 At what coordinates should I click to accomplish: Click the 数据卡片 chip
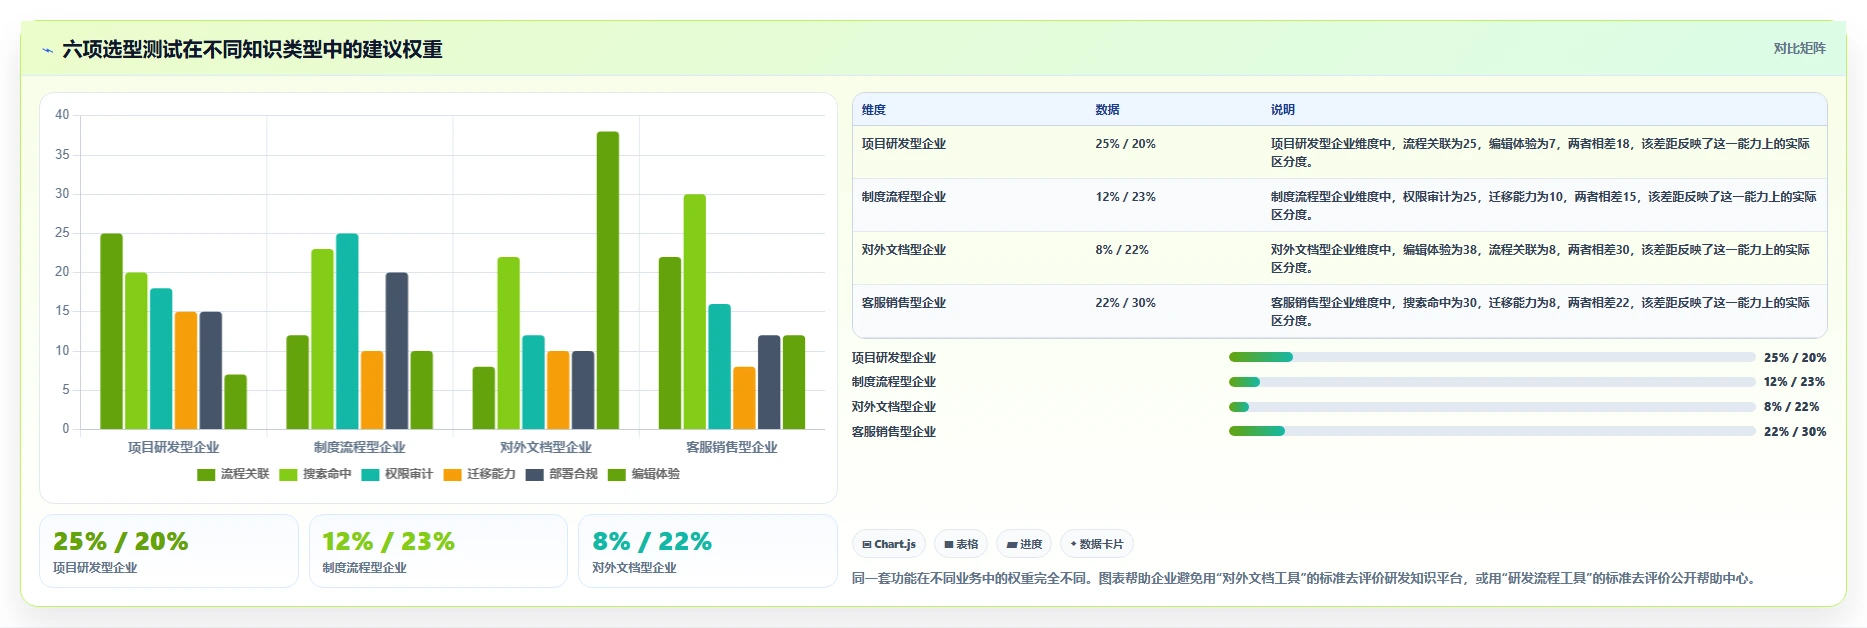tap(1096, 544)
